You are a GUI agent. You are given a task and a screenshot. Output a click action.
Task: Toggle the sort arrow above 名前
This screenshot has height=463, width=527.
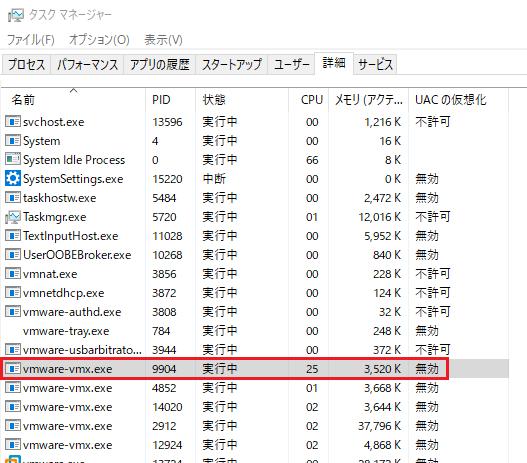74,91
